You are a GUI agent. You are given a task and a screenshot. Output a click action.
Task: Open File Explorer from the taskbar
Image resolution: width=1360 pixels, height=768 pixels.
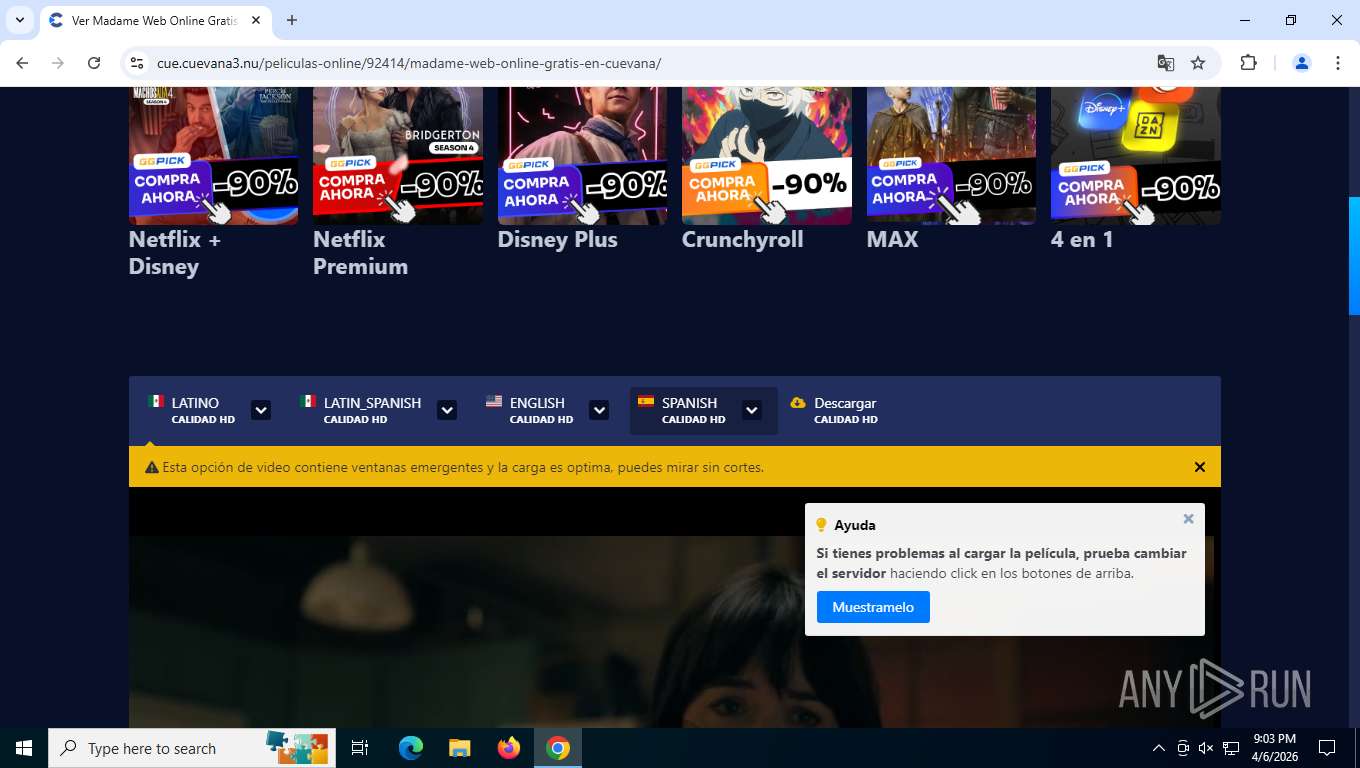(x=459, y=748)
